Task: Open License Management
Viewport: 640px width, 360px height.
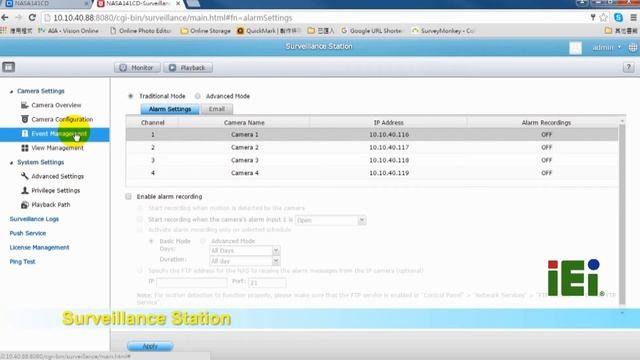Action: click(39, 248)
